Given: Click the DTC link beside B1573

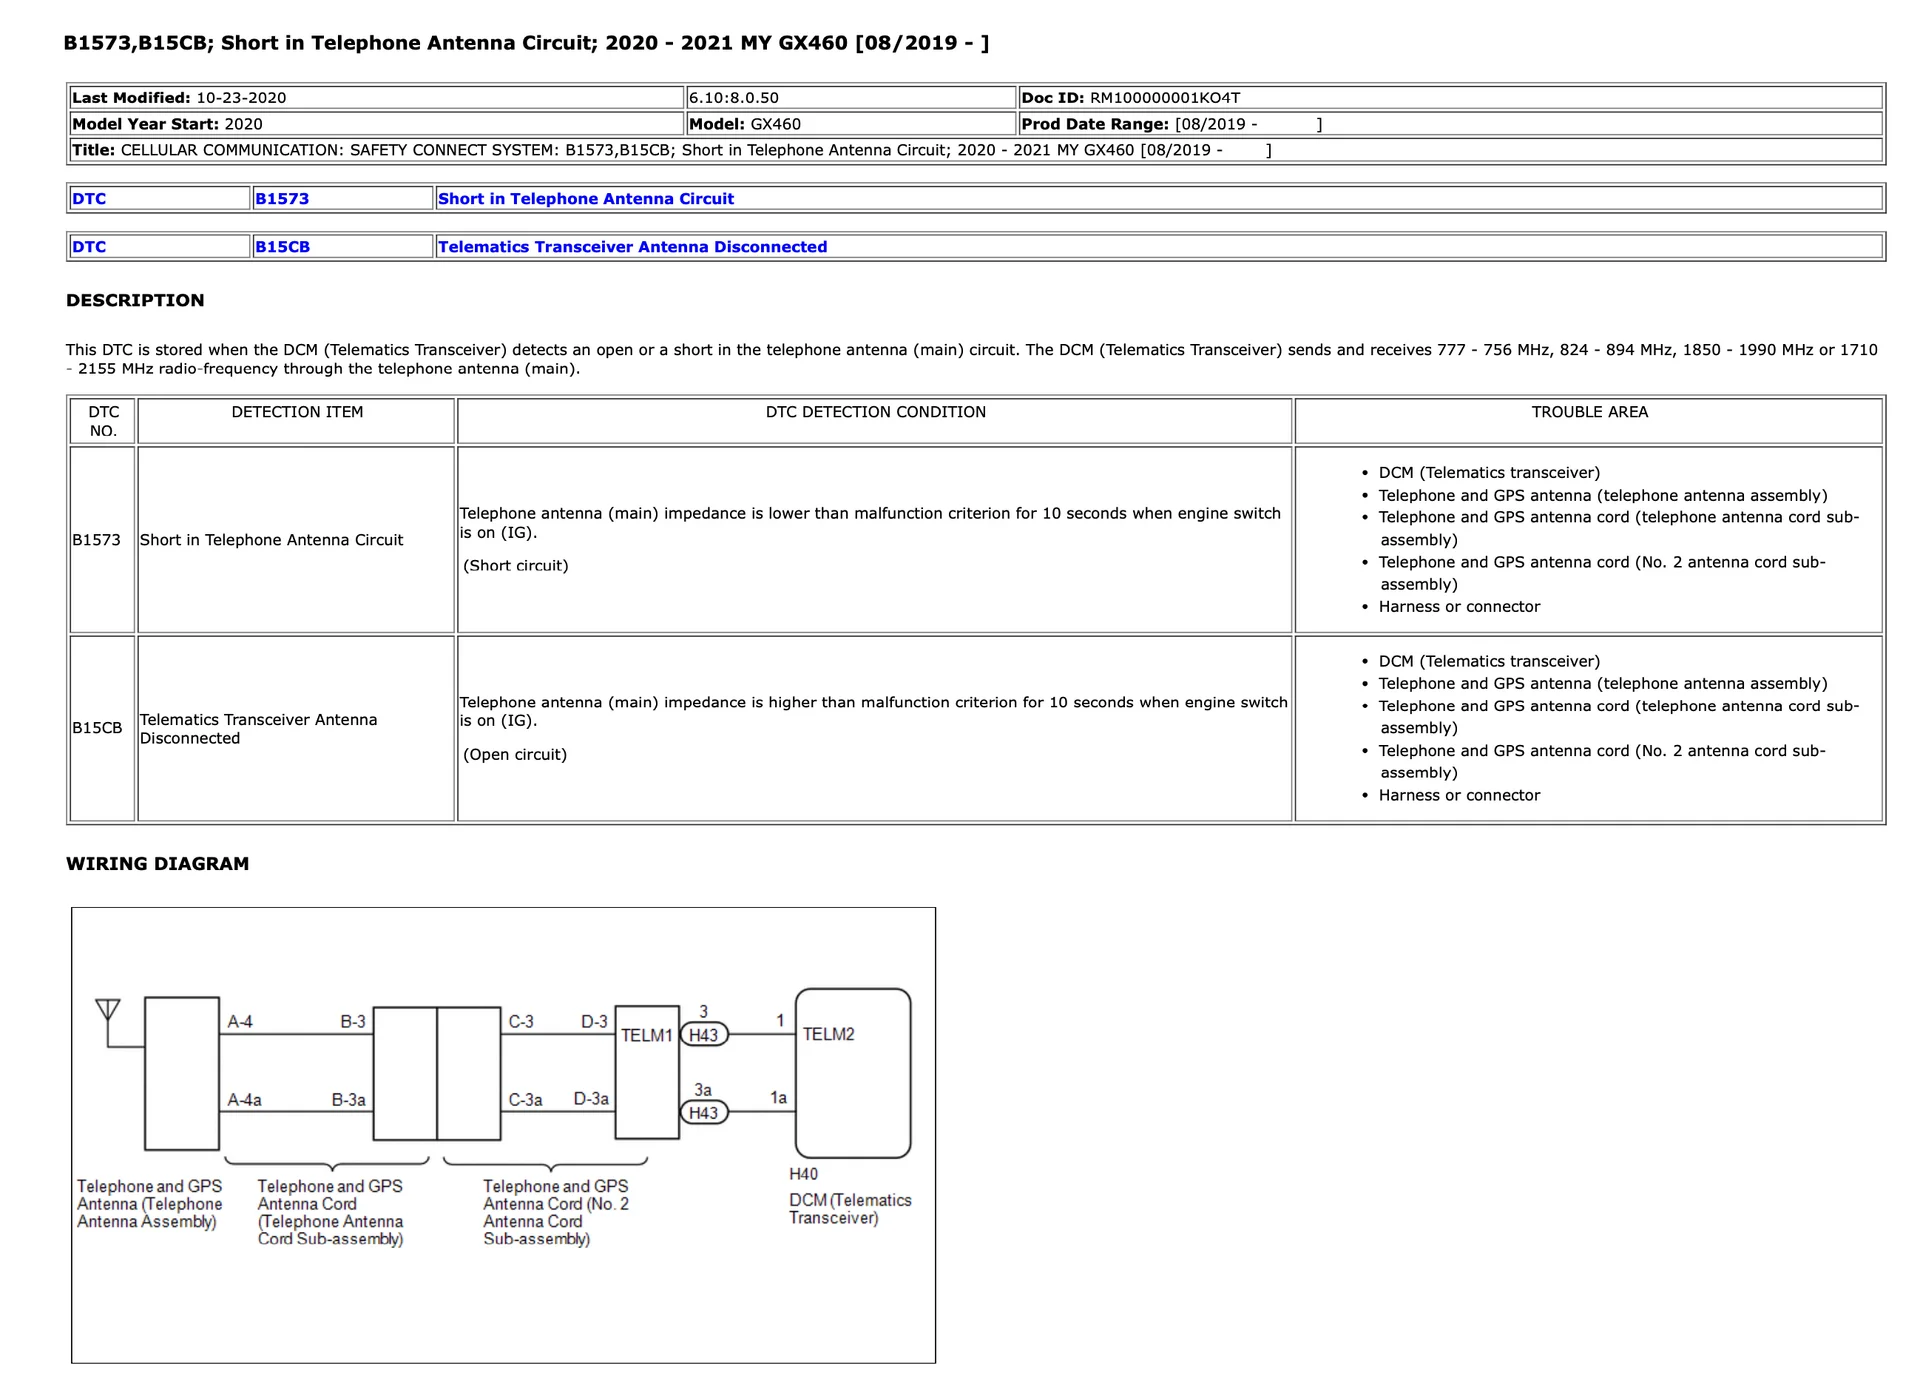Looking at the screenshot, I should click(89, 198).
